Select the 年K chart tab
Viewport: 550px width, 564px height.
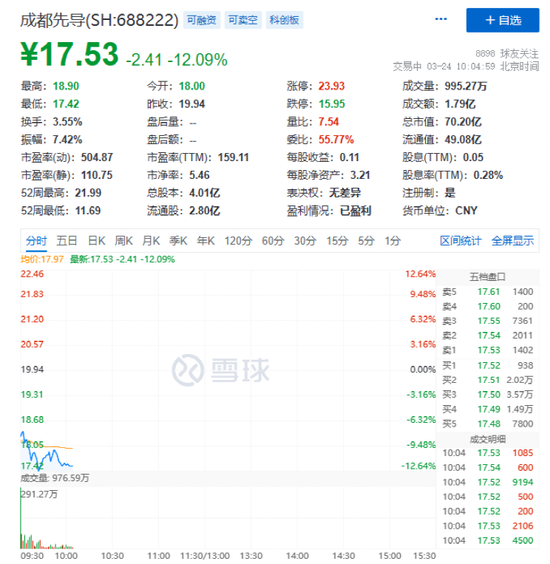click(206, 241)
